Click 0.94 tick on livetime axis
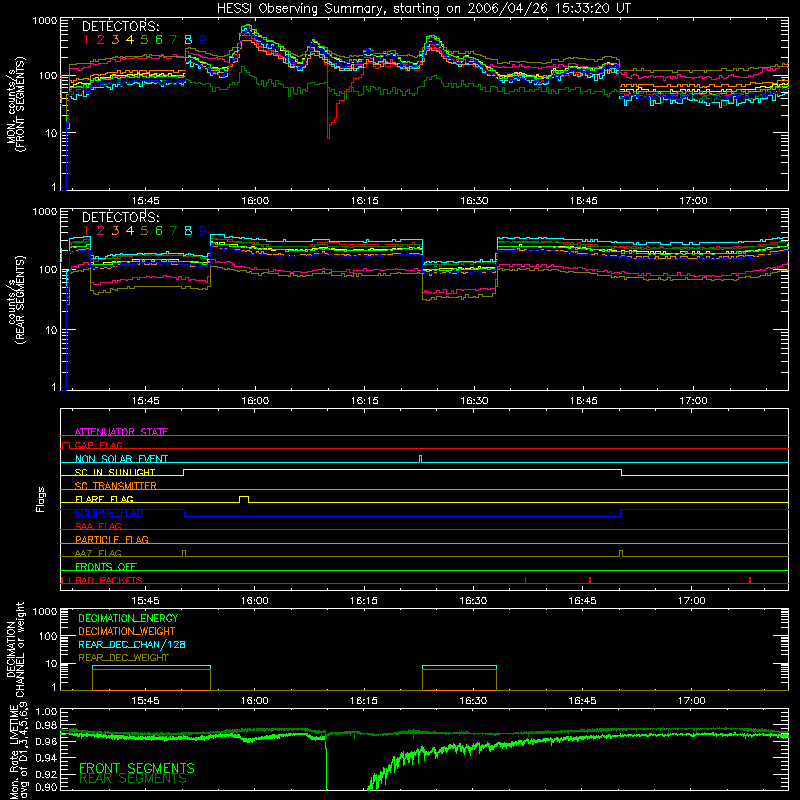This screenshot has width=800, height=800. tap(46, 757)
